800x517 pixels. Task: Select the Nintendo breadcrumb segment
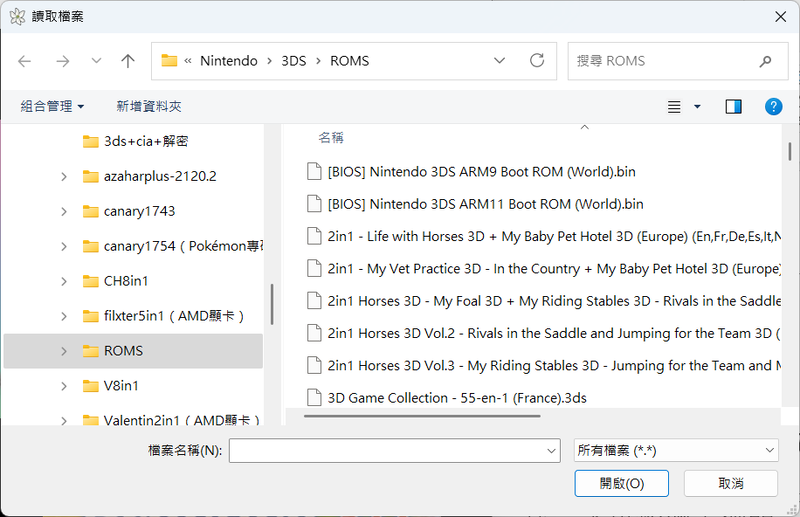point(229,61)
